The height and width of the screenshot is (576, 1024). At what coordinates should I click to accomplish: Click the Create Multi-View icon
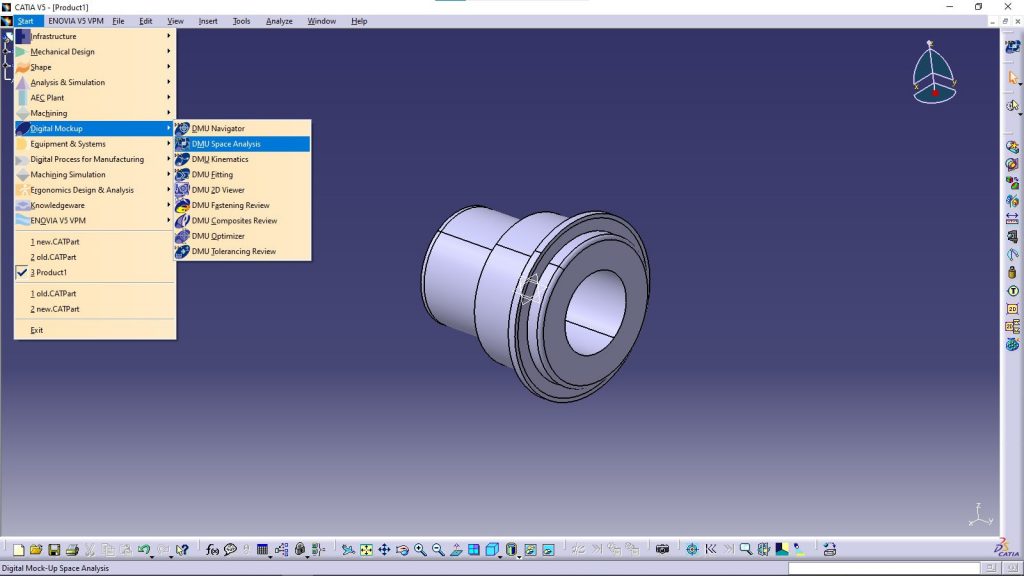click(474, 550)
